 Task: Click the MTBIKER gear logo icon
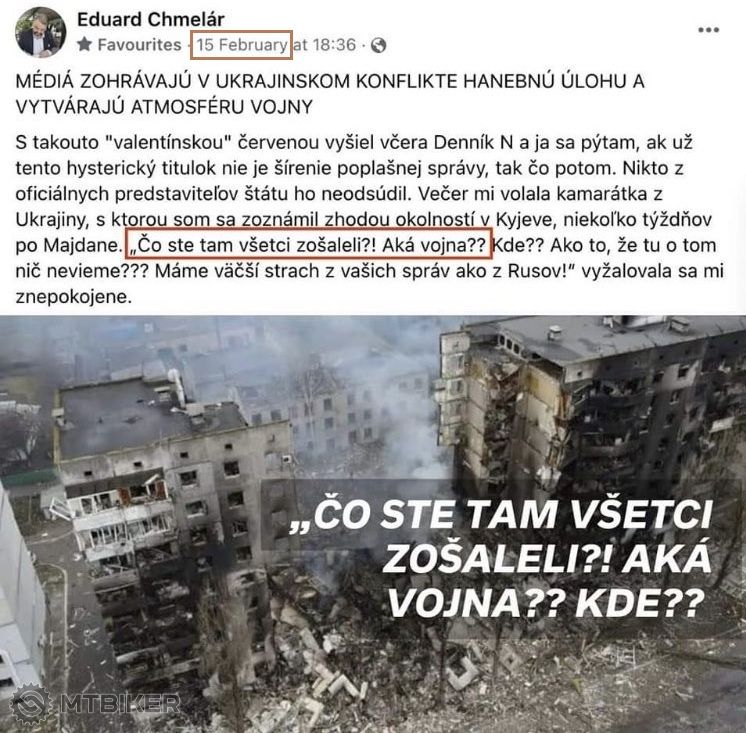[x=30, y=704]
